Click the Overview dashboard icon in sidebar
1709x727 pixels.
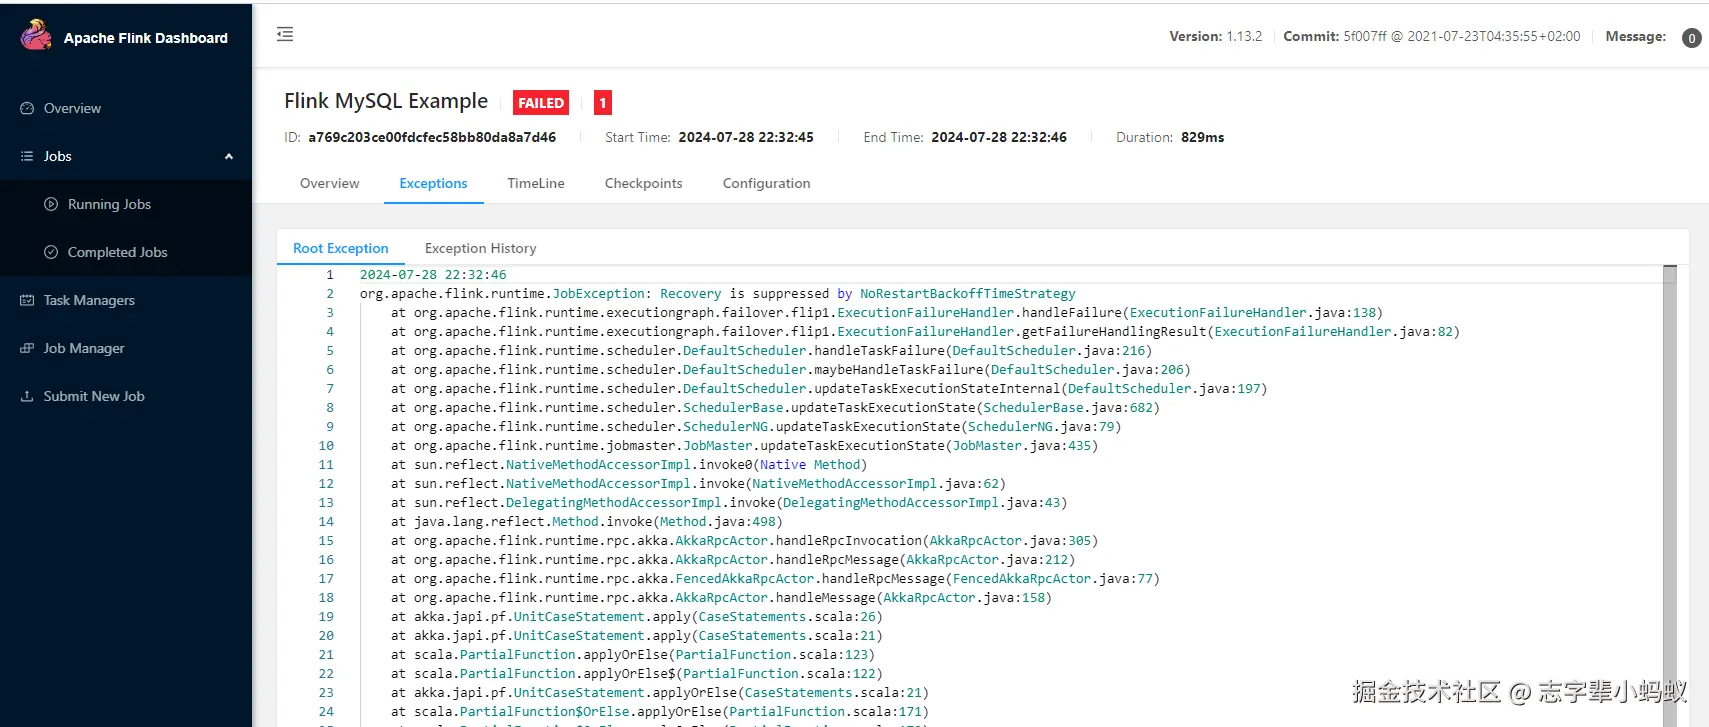point(27,108)
